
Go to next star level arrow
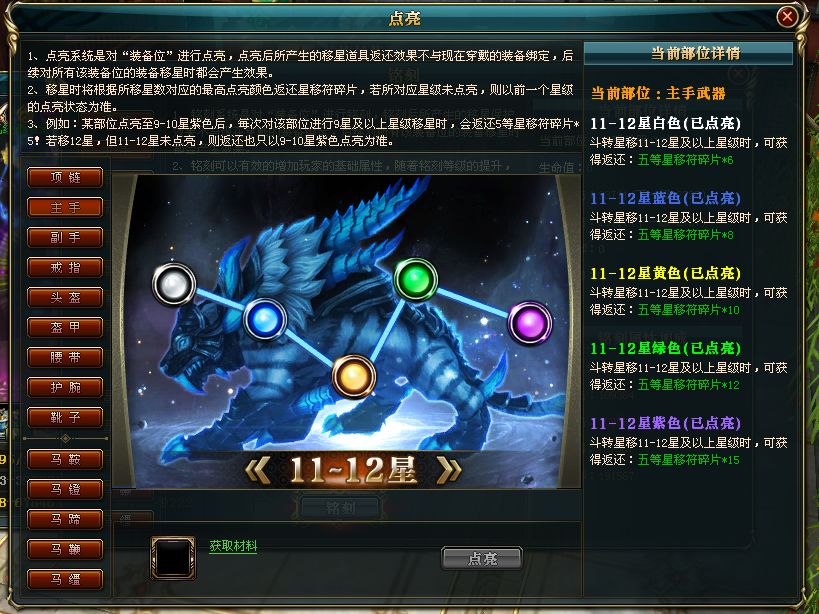click(449, 470)
